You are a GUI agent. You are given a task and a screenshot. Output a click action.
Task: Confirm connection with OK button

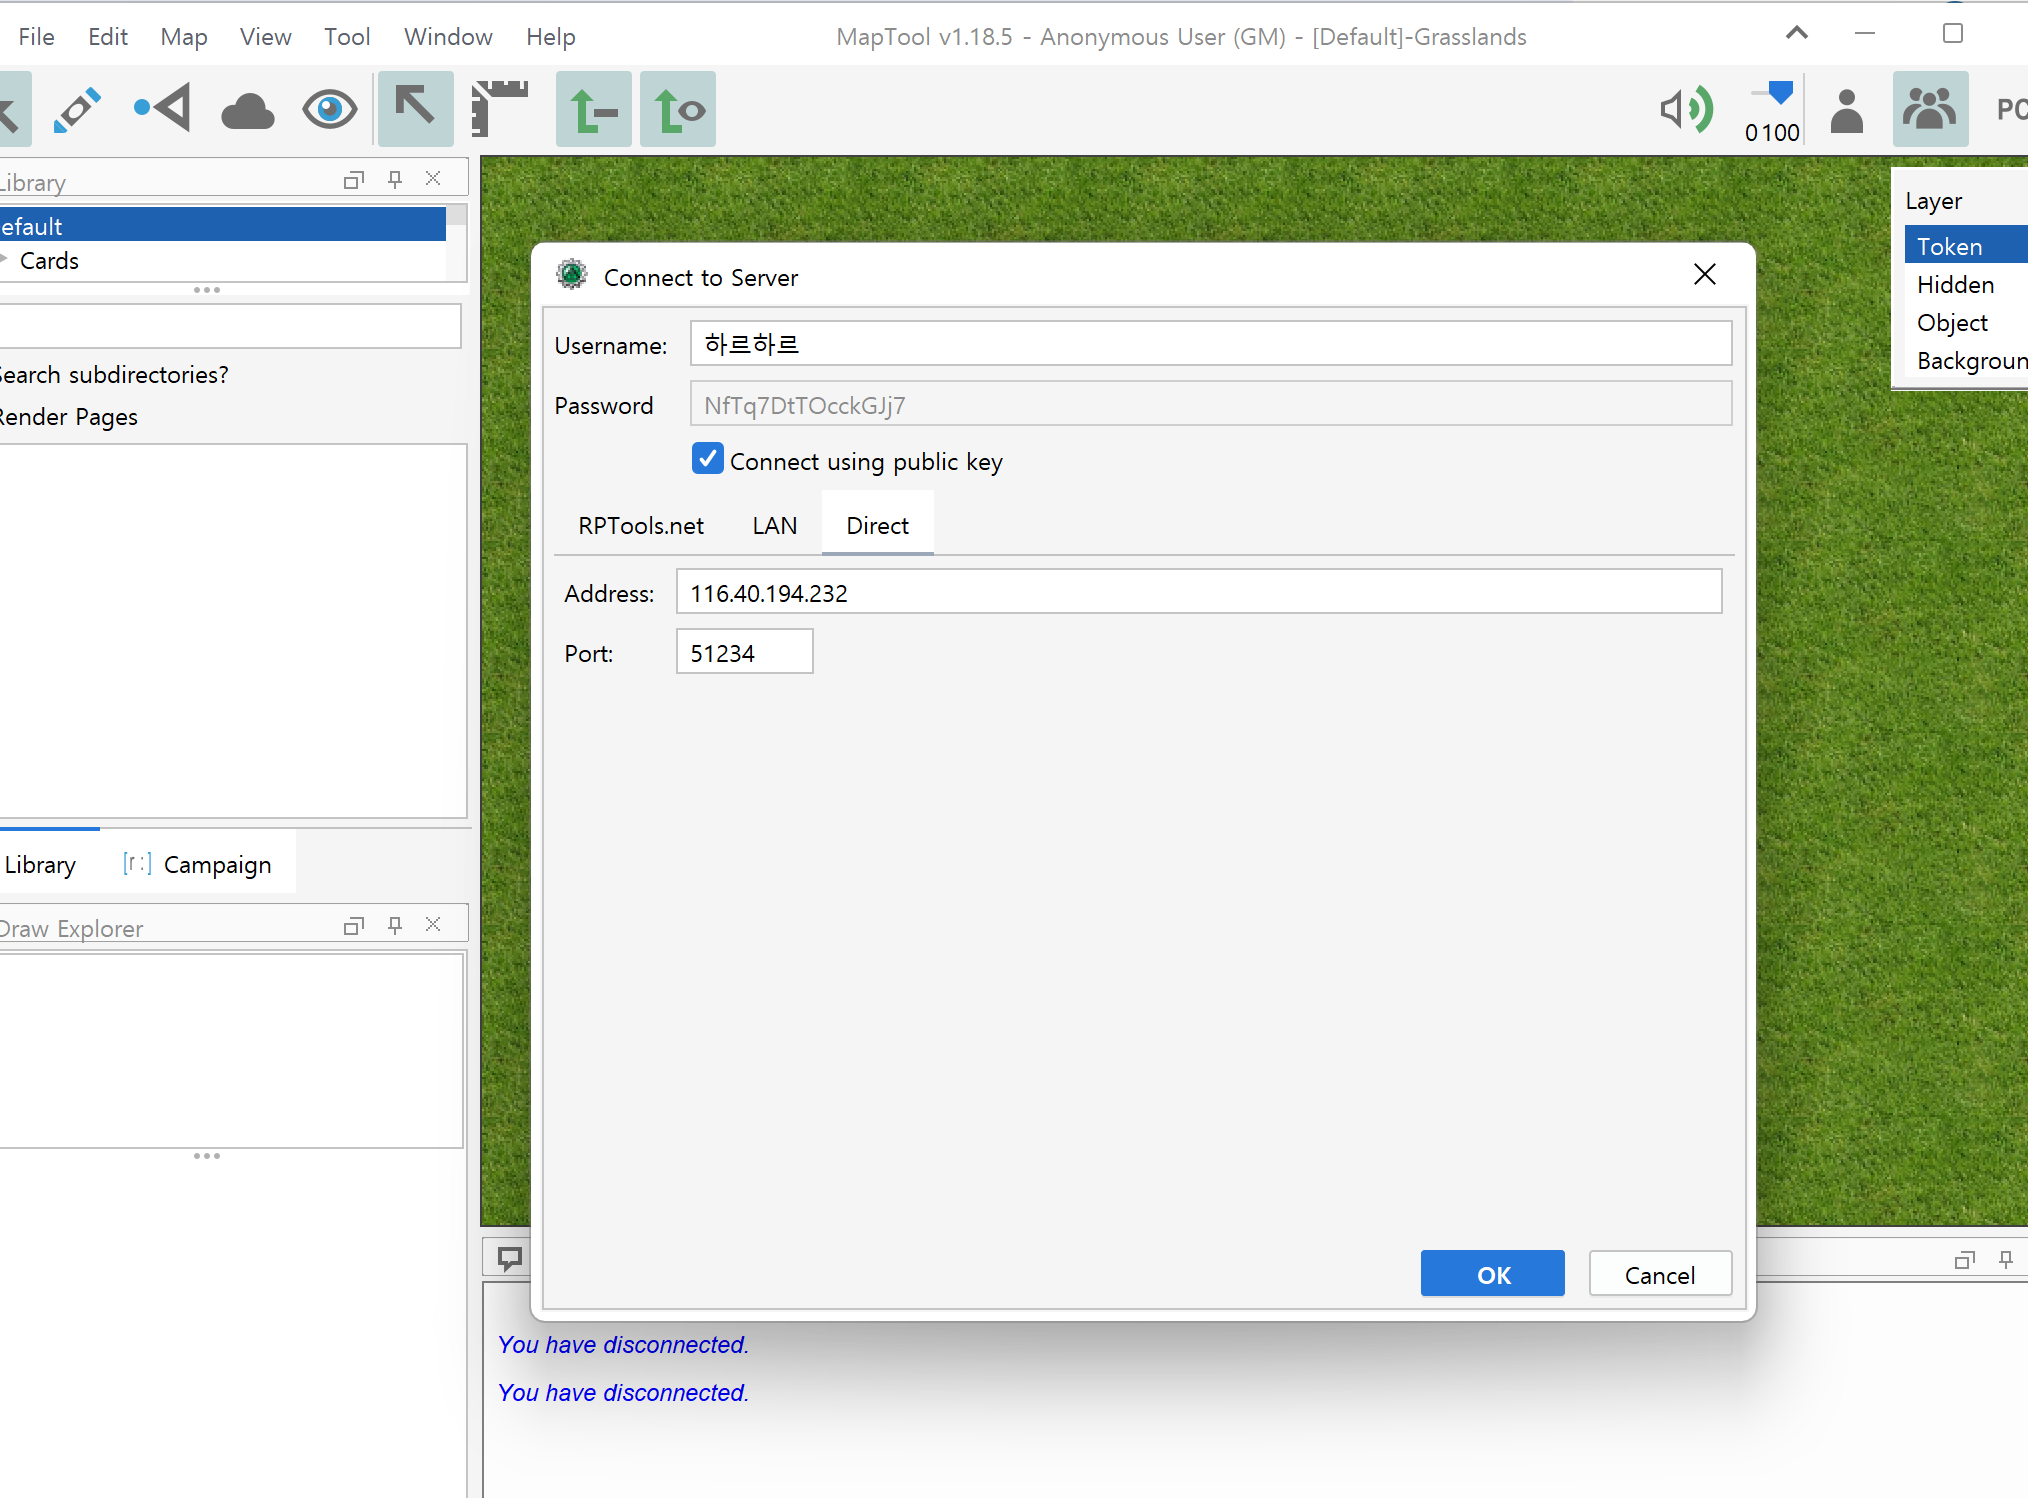1493,1274
